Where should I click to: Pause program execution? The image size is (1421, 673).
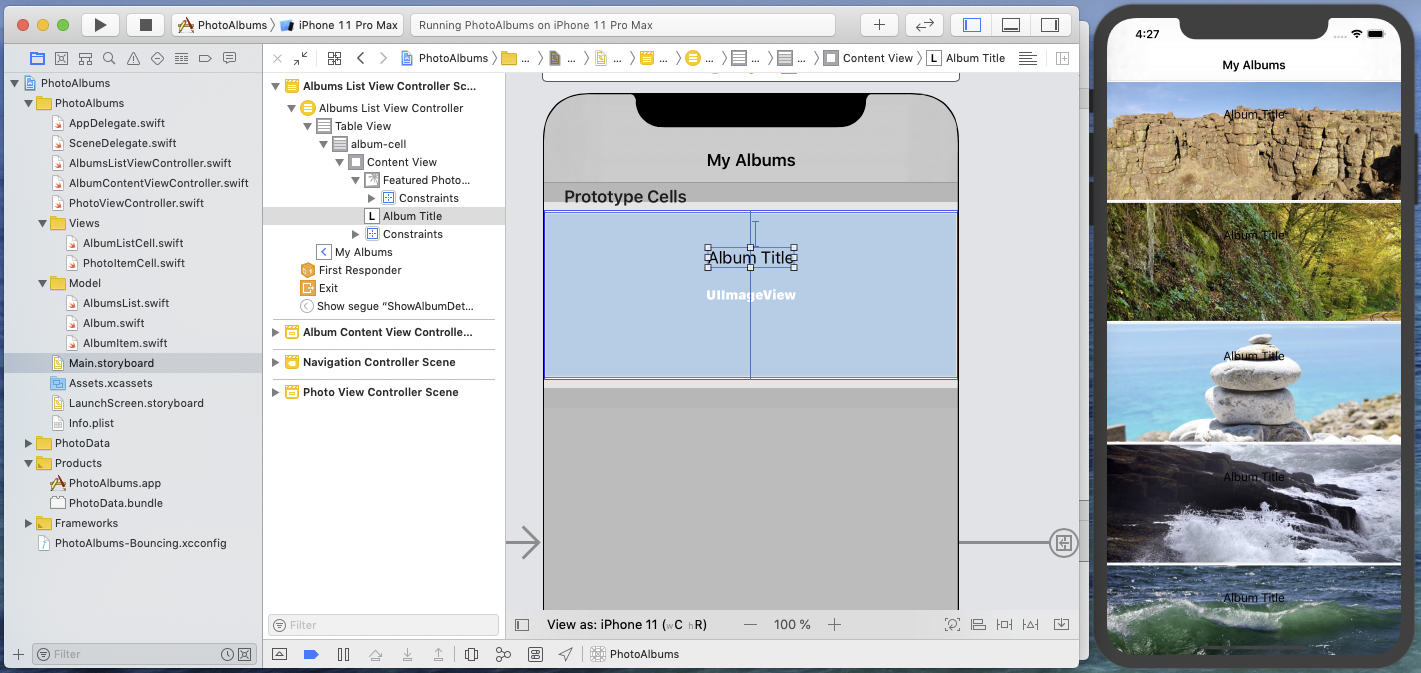pyautogui.click(x=343, y=654)
